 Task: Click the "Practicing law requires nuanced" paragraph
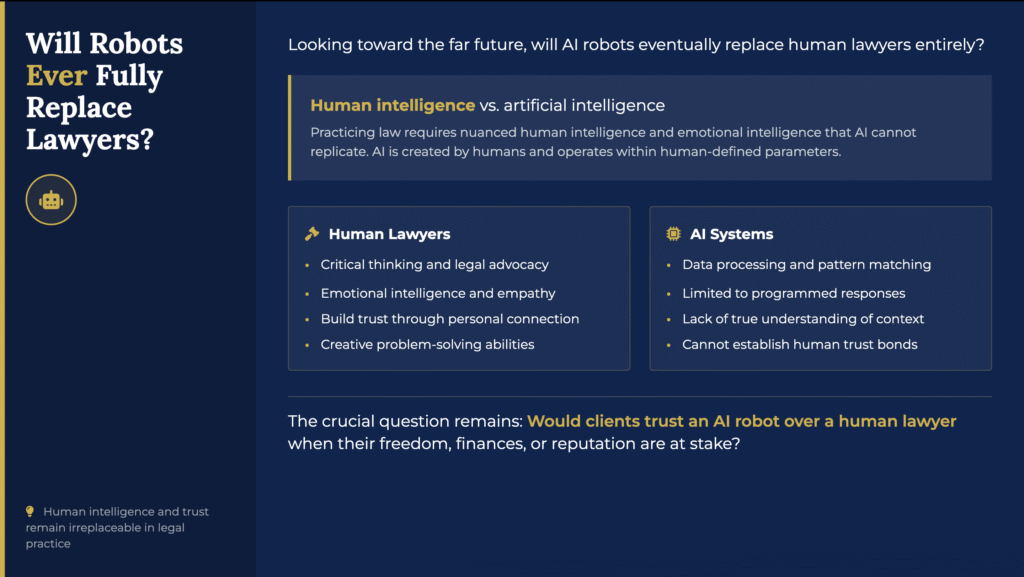click(x=613, y=141)
